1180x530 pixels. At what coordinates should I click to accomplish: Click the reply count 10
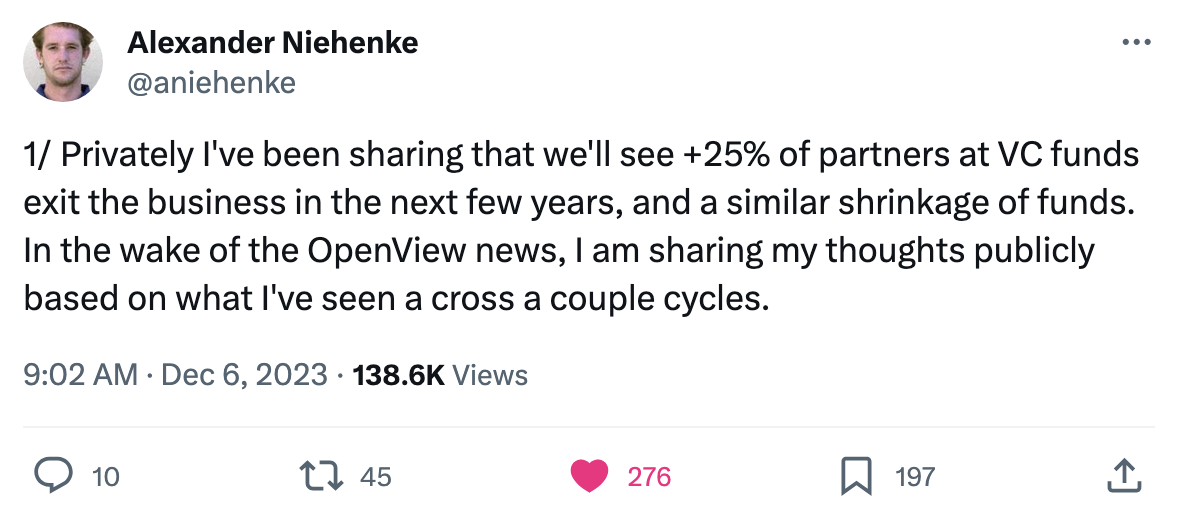[104, 477]
